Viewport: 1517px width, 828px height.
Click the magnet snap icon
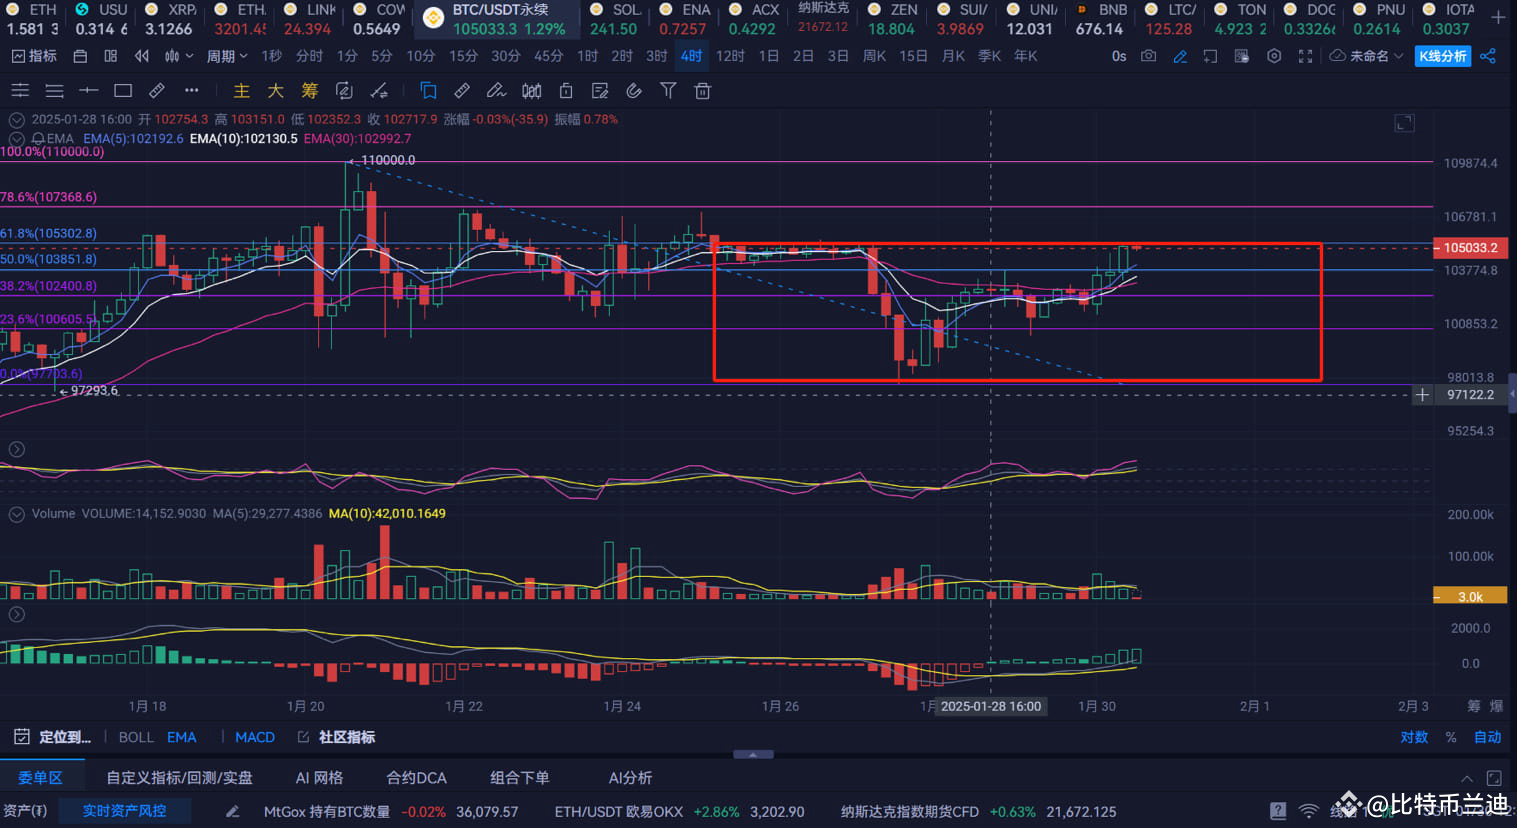634,91
